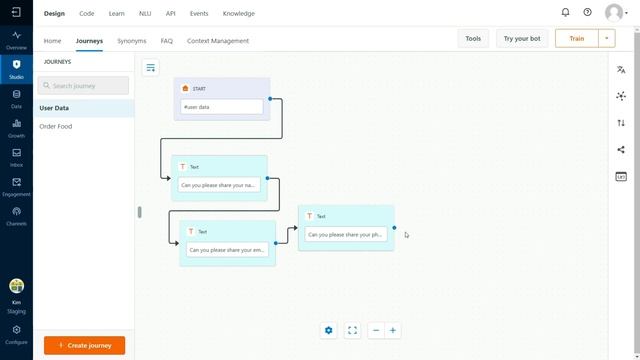Open the user profile avatar menu
Image resolution: width=640 pixels, height=360 pixels.
[x=616, y=13]
